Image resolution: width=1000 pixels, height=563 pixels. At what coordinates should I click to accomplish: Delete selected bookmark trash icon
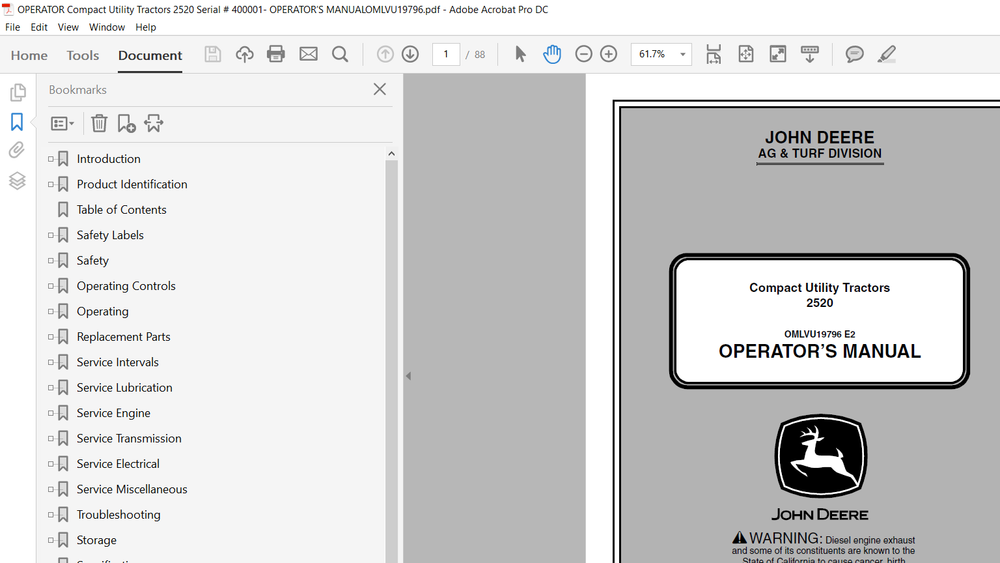pyautogui.click(x=99, y=123)
